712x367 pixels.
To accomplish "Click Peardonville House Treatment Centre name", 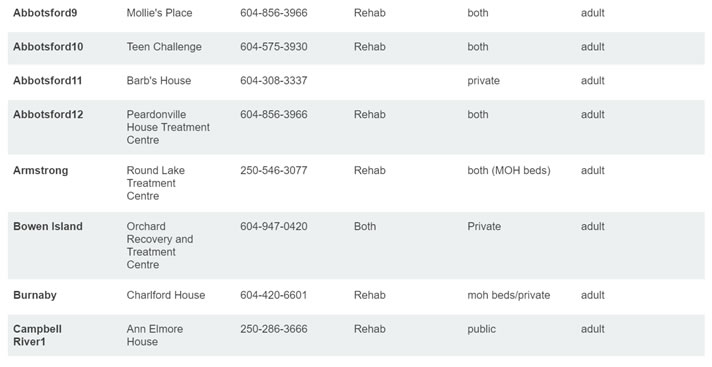I will (168, 127).
